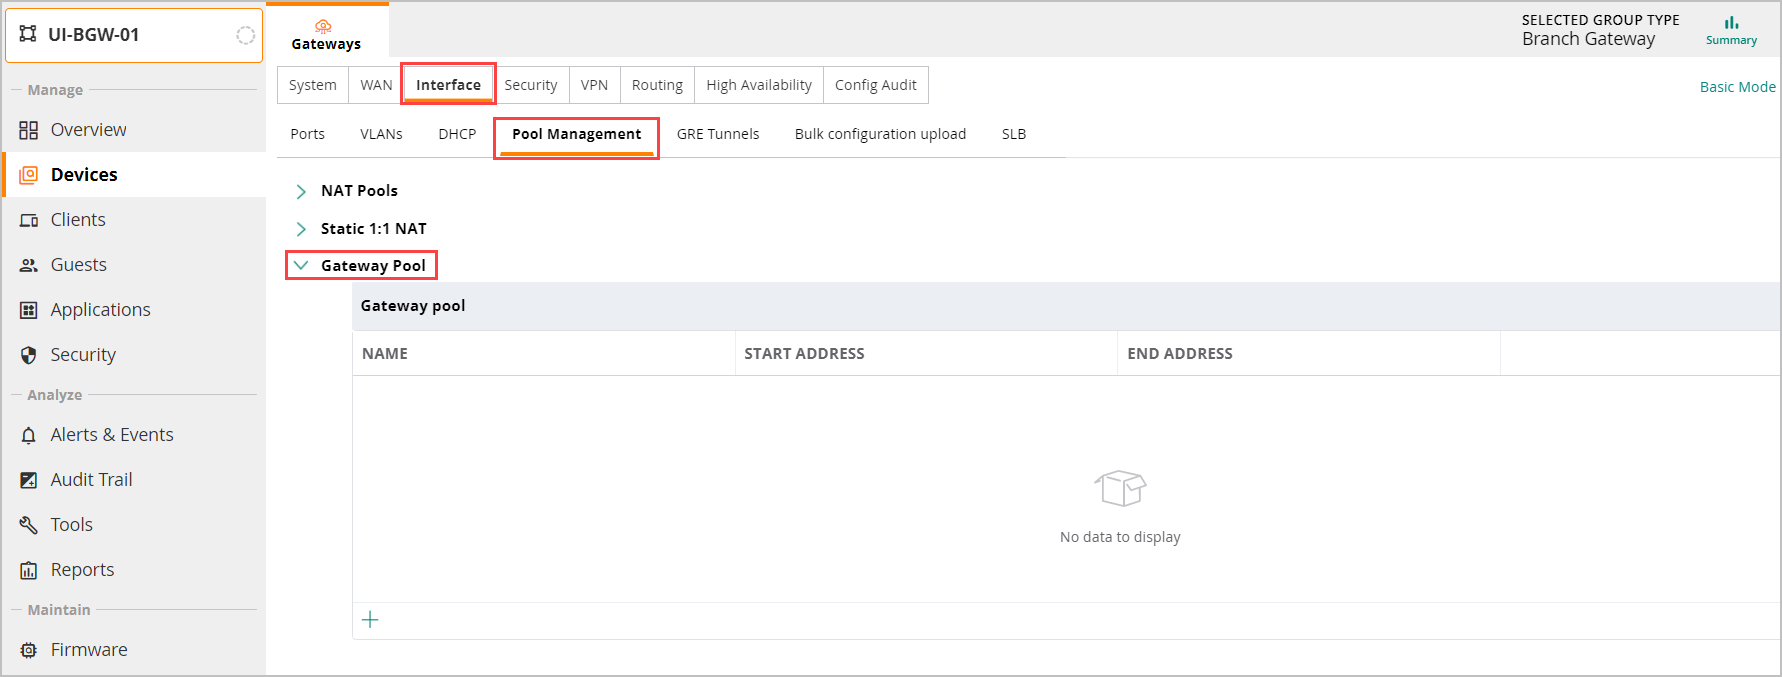Click the UI-BGW-01 group name
The height and width of the screenshot is (677, 1782).
[x=94, y=35]
